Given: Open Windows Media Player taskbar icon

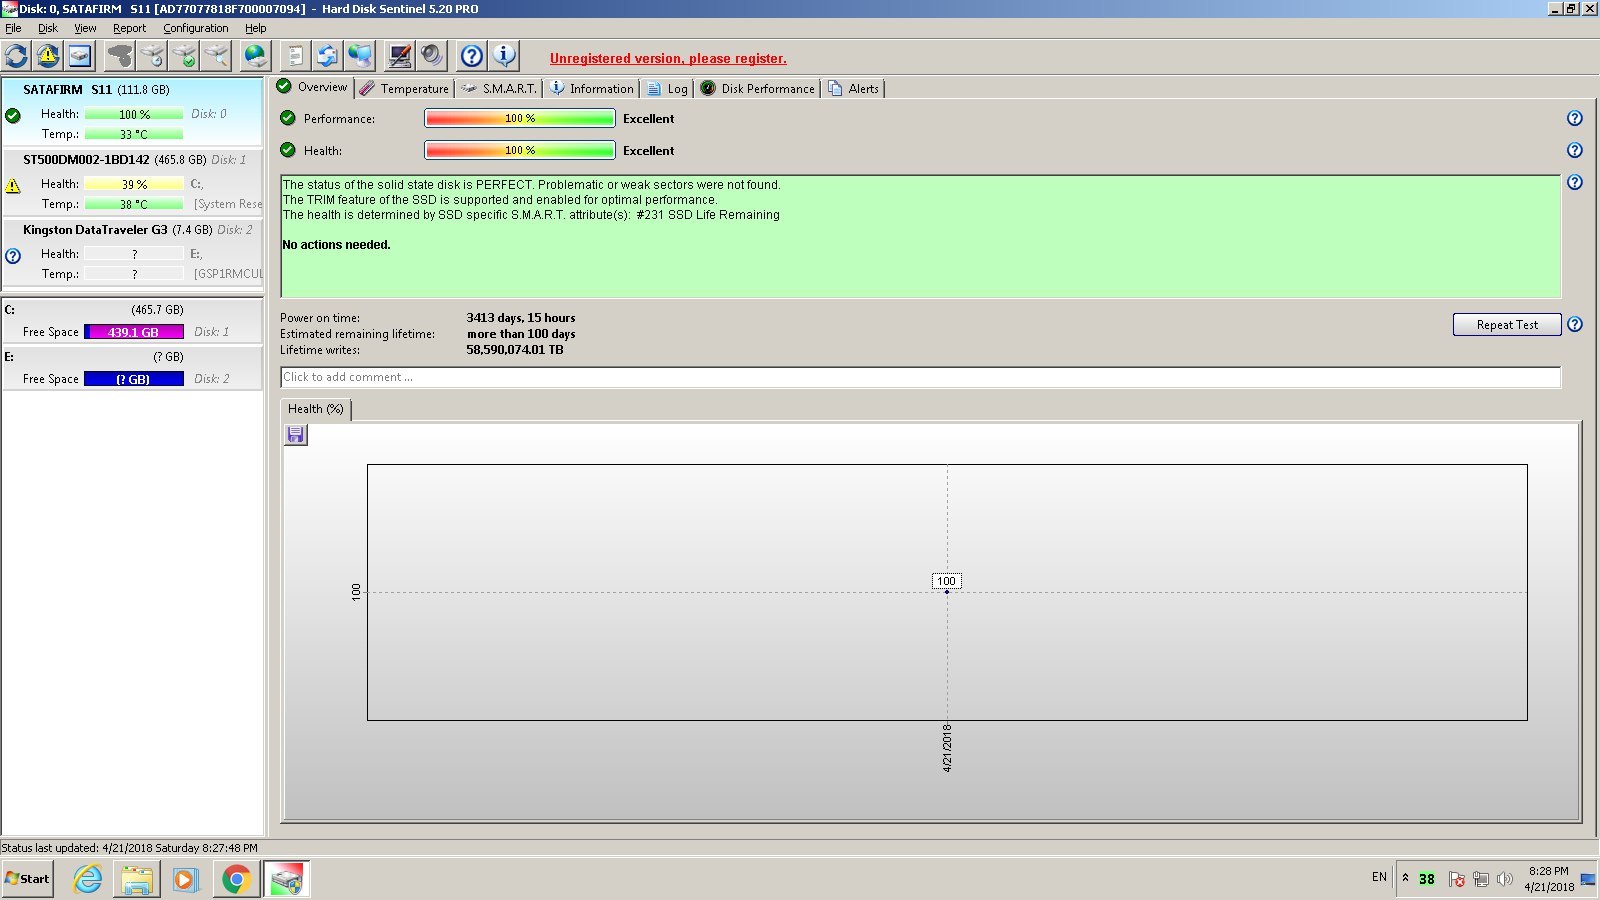Looking at the screenshot, I should click(186, 879).
